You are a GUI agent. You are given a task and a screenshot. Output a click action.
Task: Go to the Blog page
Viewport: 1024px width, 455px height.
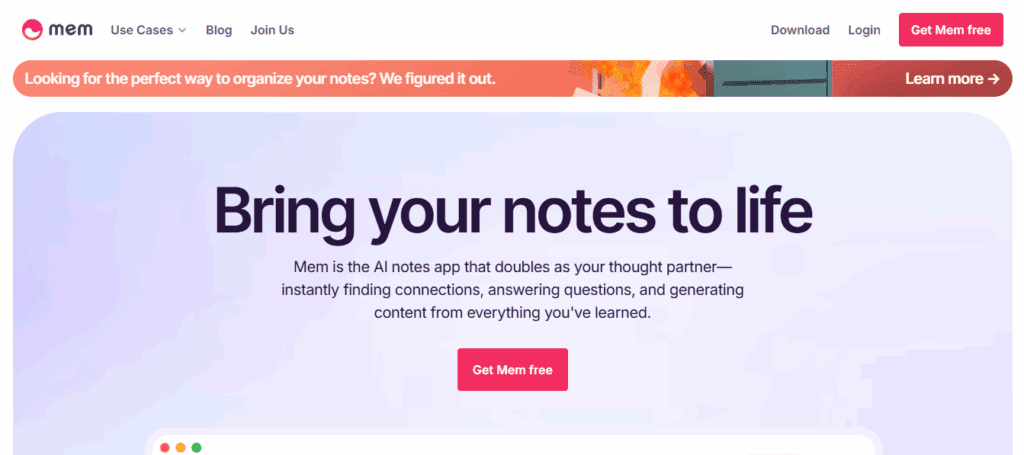pos(219,30)
